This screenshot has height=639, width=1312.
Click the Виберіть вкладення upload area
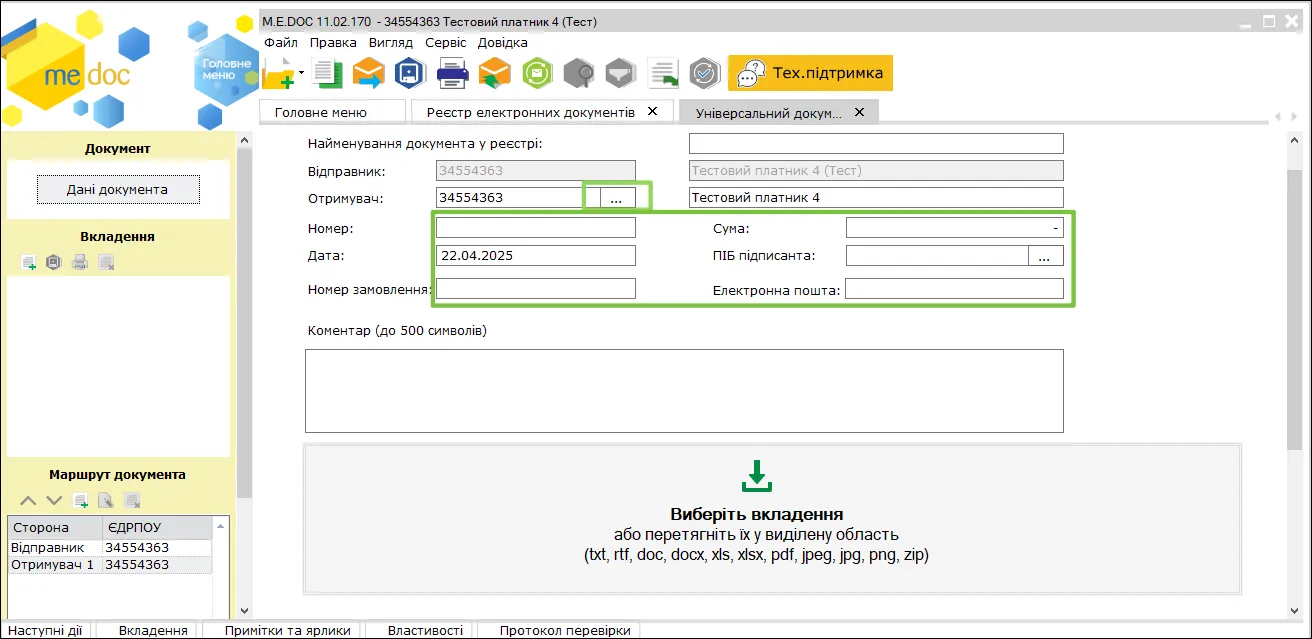pyautogui.click(x=772, y=518)
